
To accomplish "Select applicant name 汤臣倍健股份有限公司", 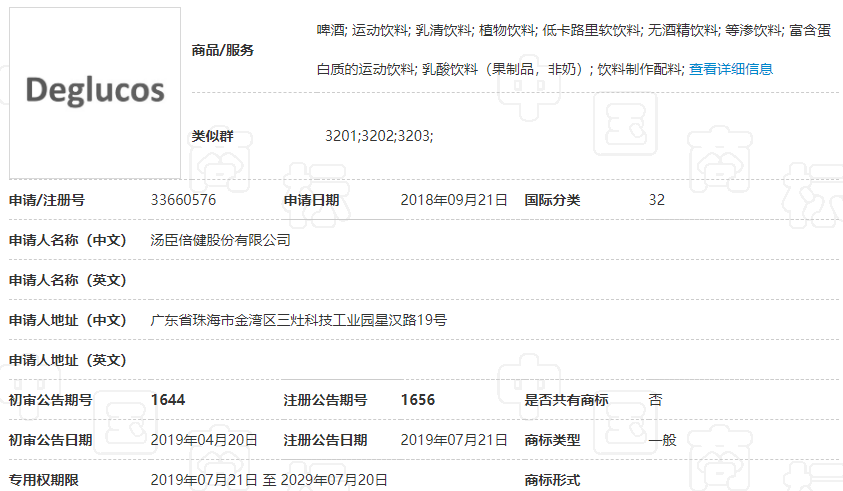I will pos(220,240).
